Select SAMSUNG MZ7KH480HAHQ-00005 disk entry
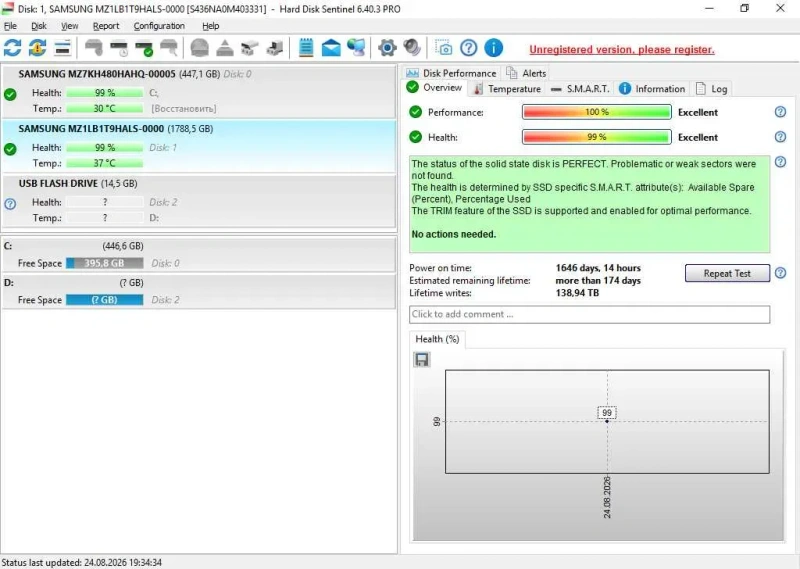 click(199, 92)
